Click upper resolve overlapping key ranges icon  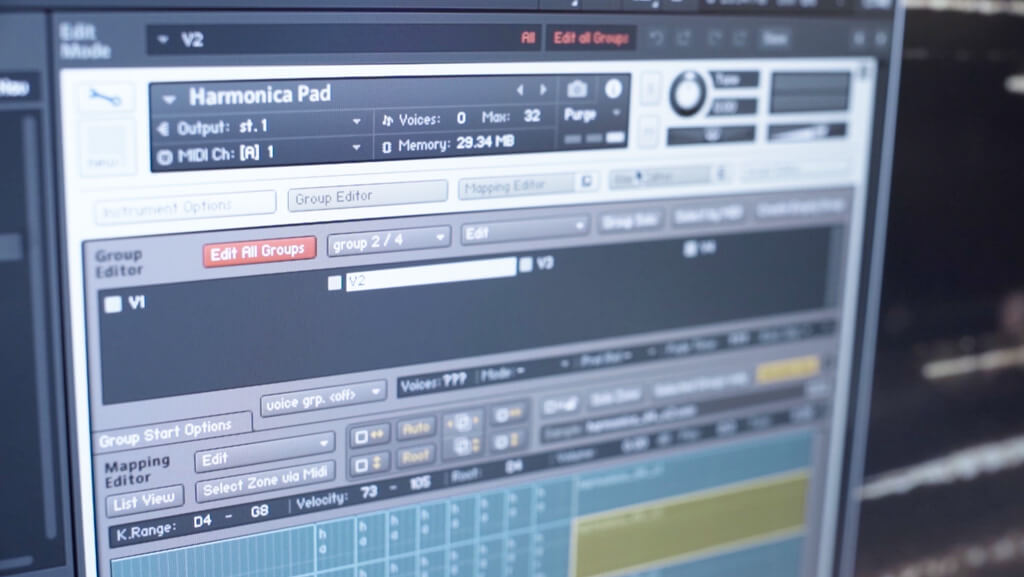pos(507,413)
